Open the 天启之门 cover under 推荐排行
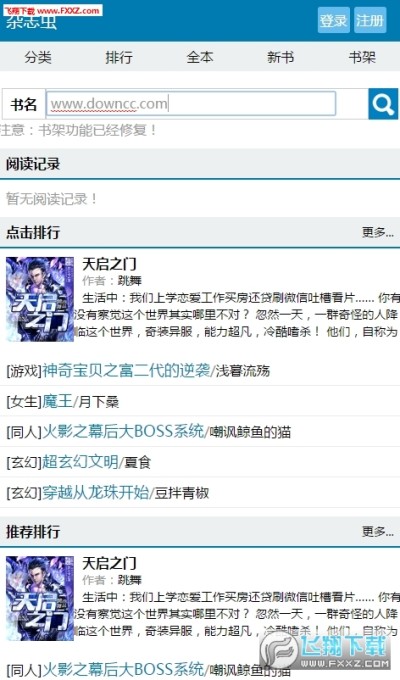 (x=40, y=598)
